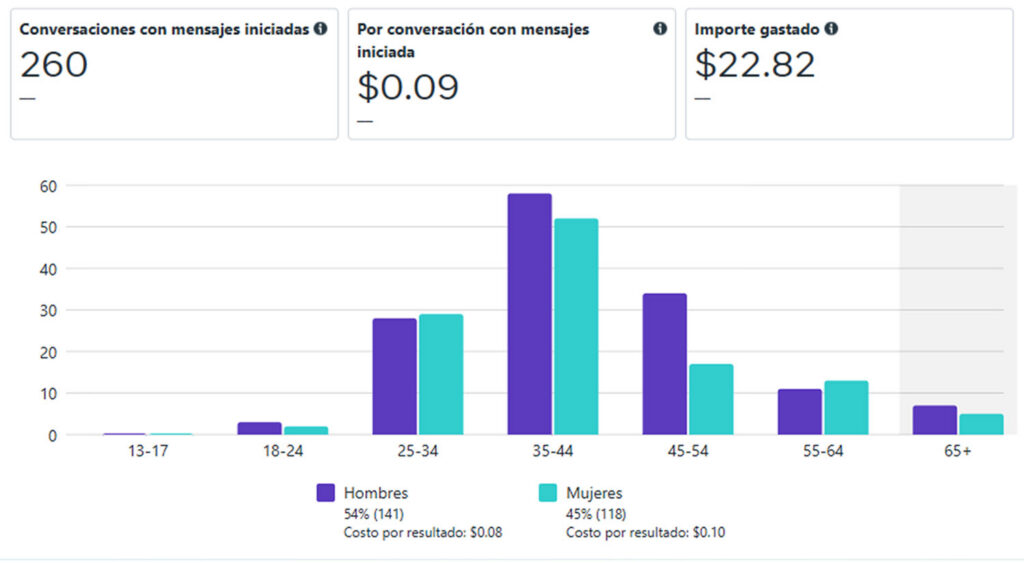Viewport: 1024px width, 563px height.
Task: Select the Mujeres legend label
Action: click(x=594, y=493)
